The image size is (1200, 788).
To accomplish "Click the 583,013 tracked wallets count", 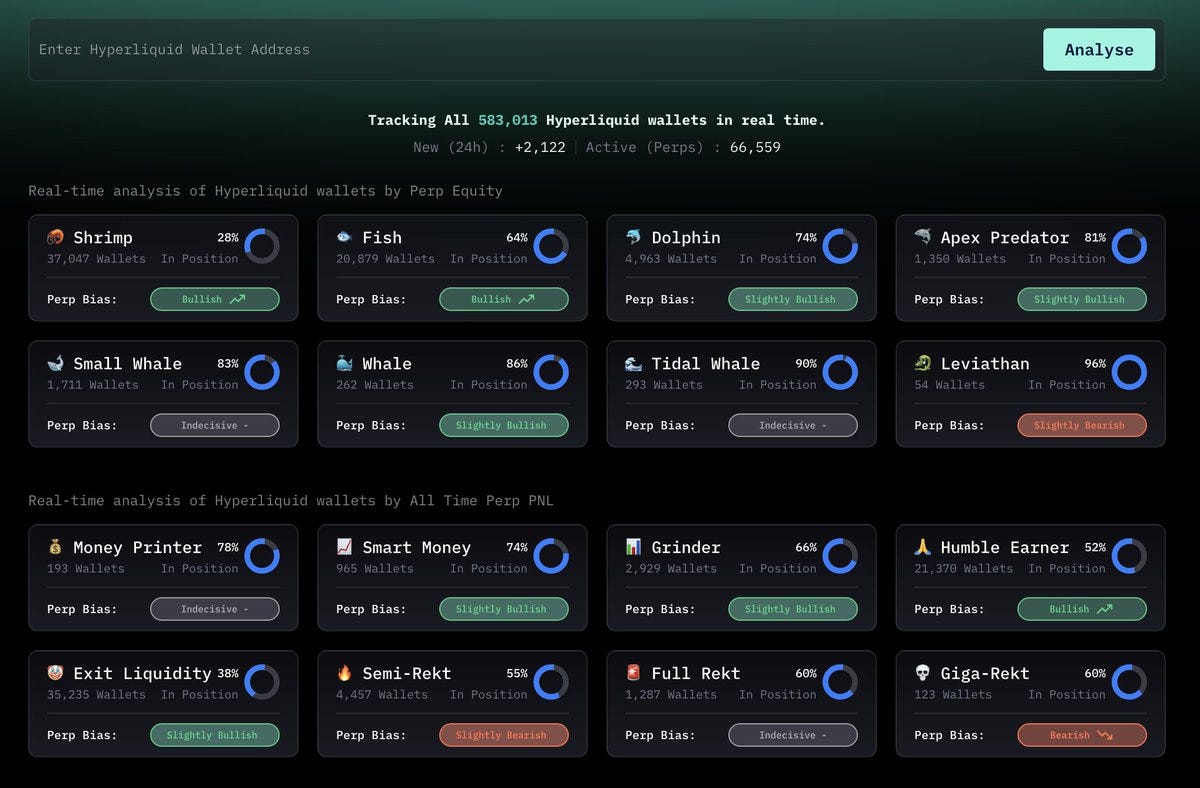I will pyautogui.click(x=507, y=120).
